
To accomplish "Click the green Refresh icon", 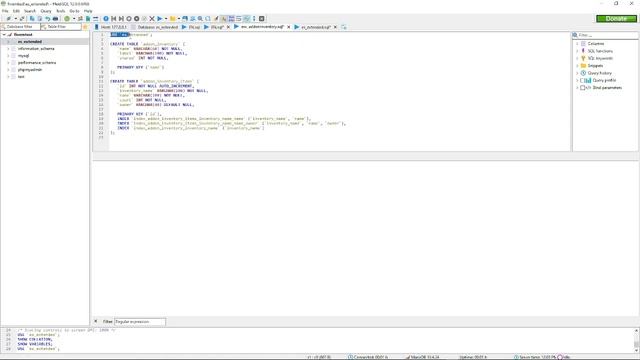I will pyautogui.click(x=67, y=19).
